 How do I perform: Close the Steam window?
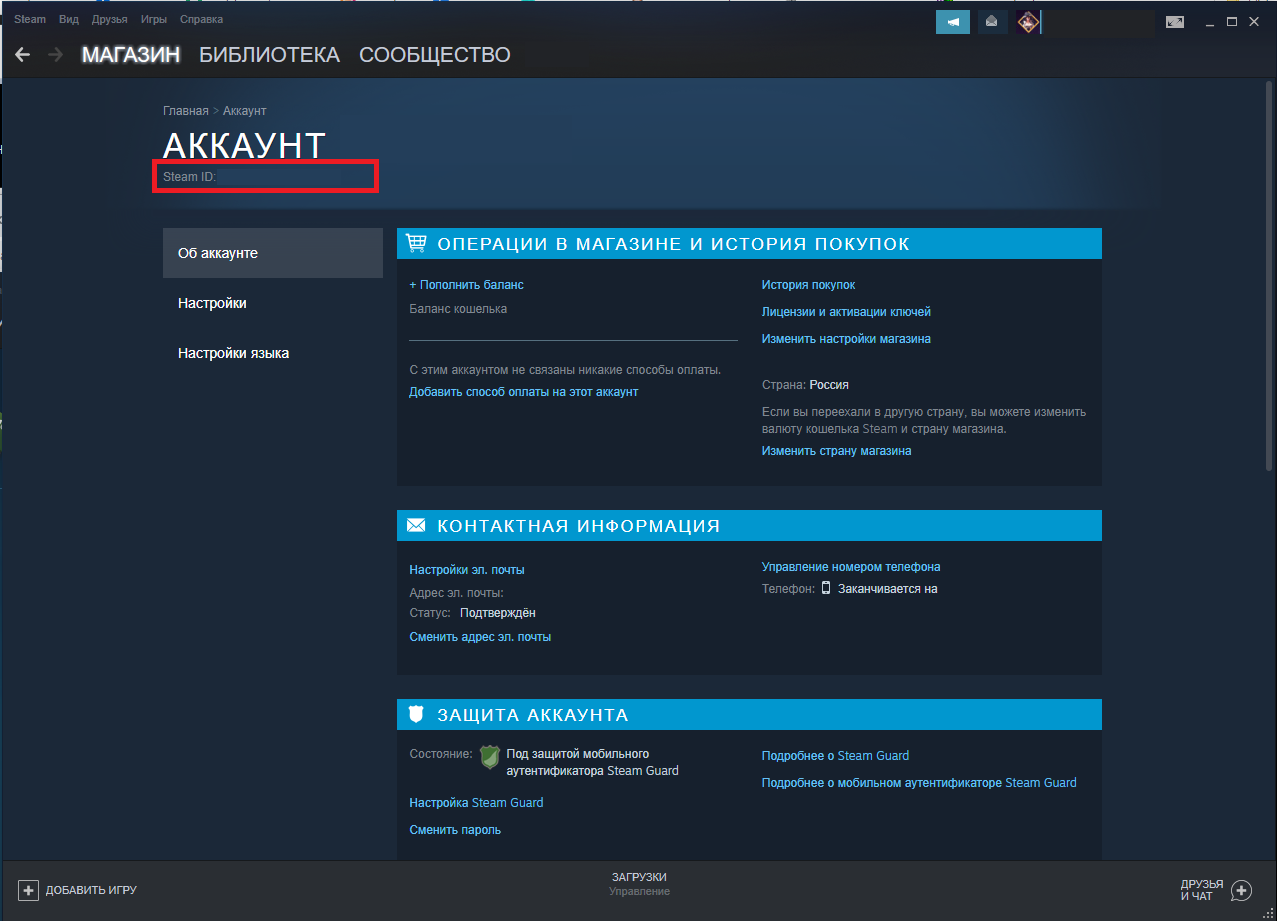coord(1254,22)
